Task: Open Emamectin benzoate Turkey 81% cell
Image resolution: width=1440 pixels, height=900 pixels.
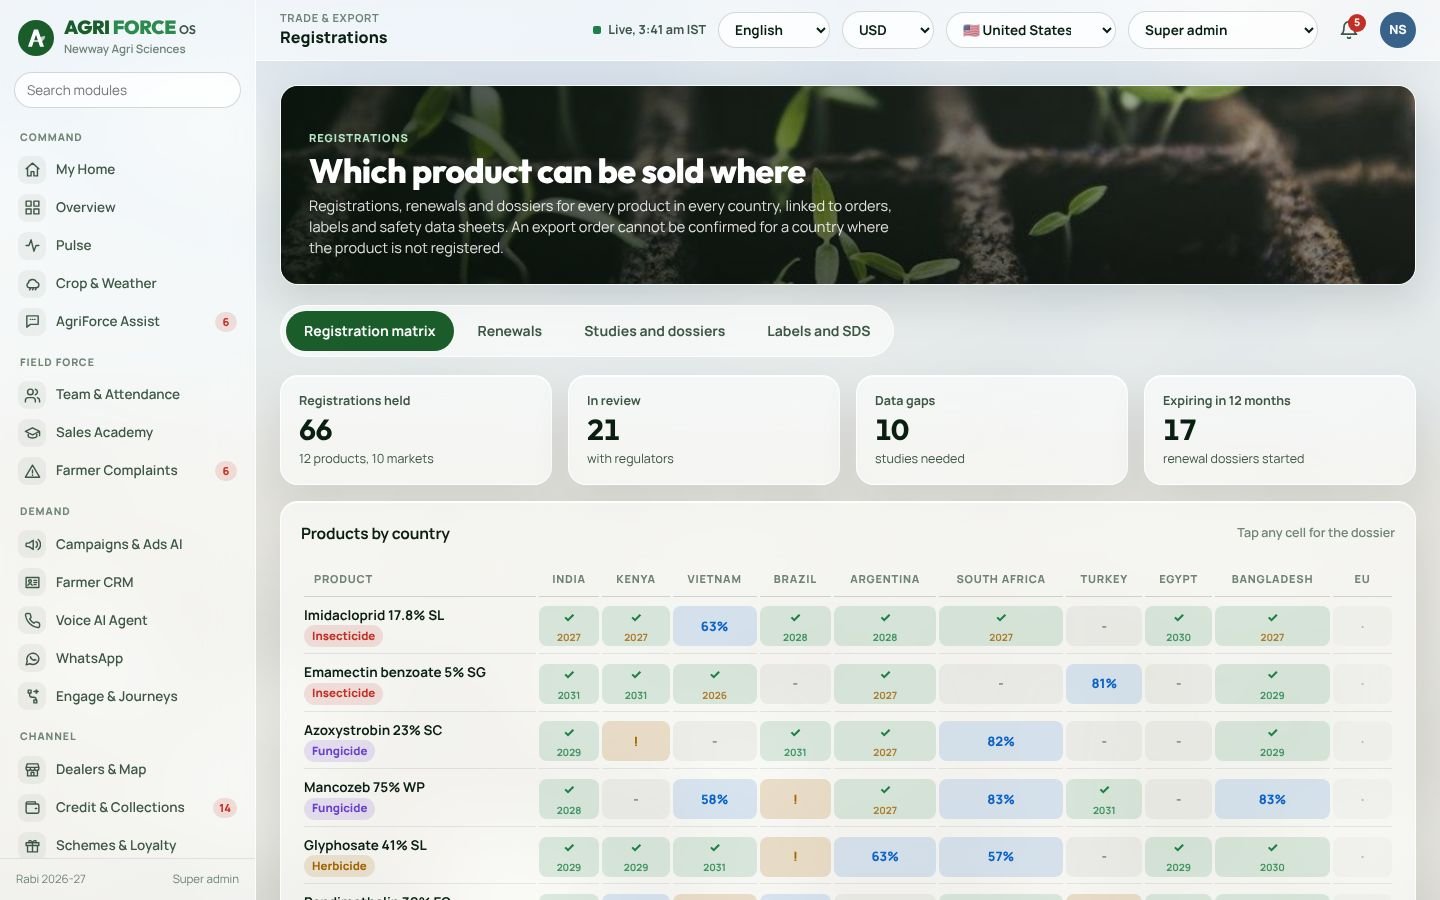Action: (x=1104, y=684)
